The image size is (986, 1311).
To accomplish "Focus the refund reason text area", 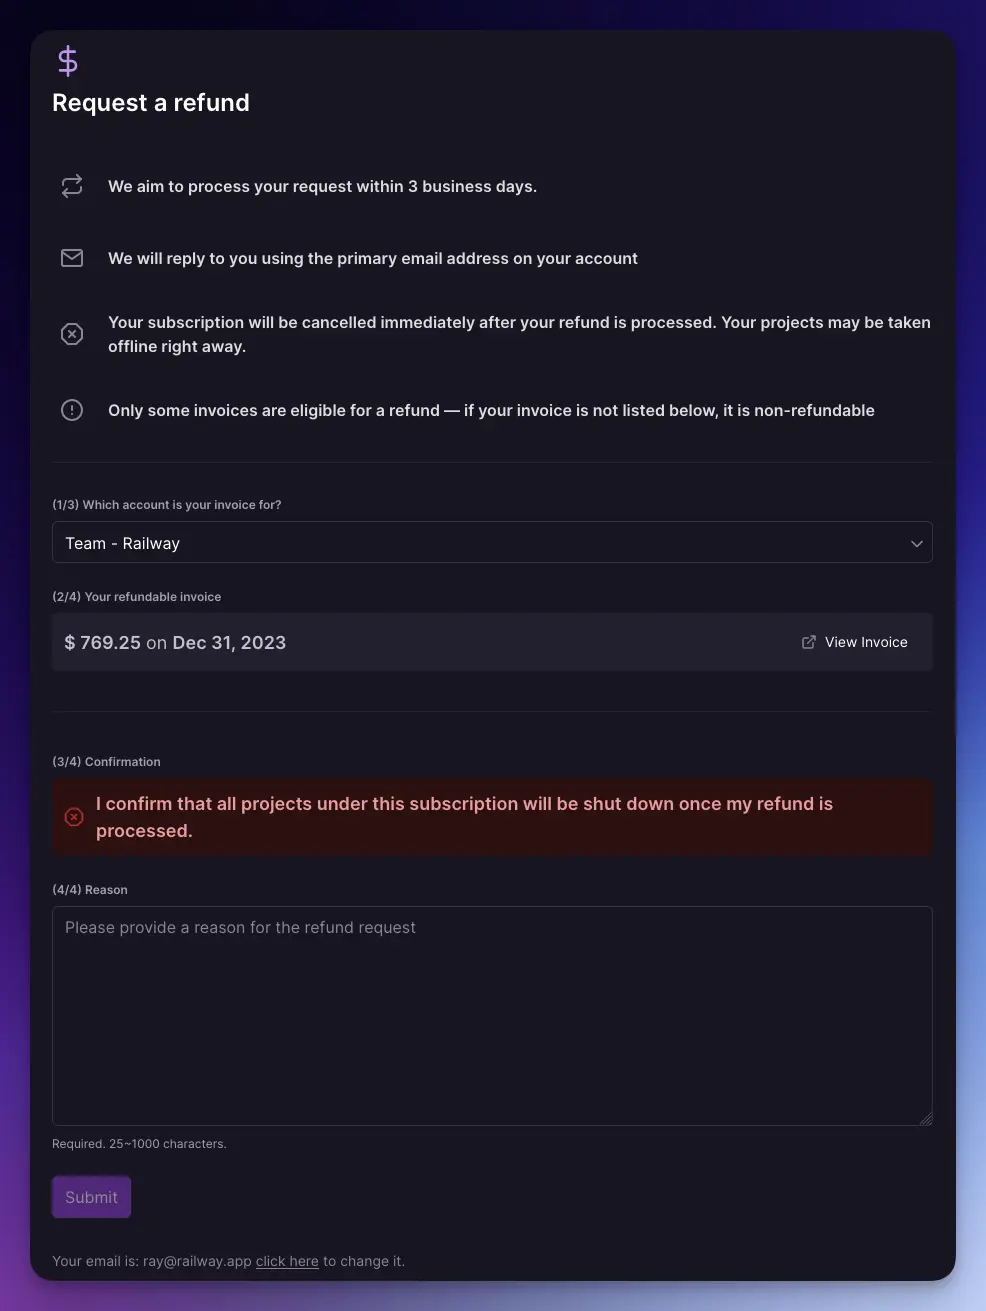I will (492, 1015).
